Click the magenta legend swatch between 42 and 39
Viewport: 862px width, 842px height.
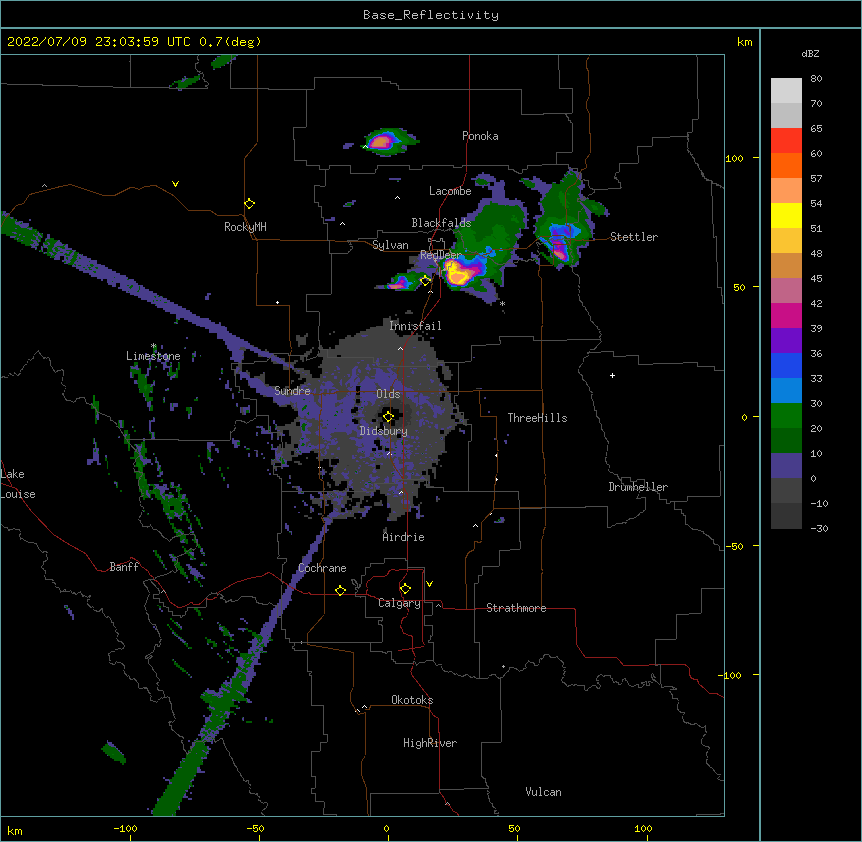[786, 315]
